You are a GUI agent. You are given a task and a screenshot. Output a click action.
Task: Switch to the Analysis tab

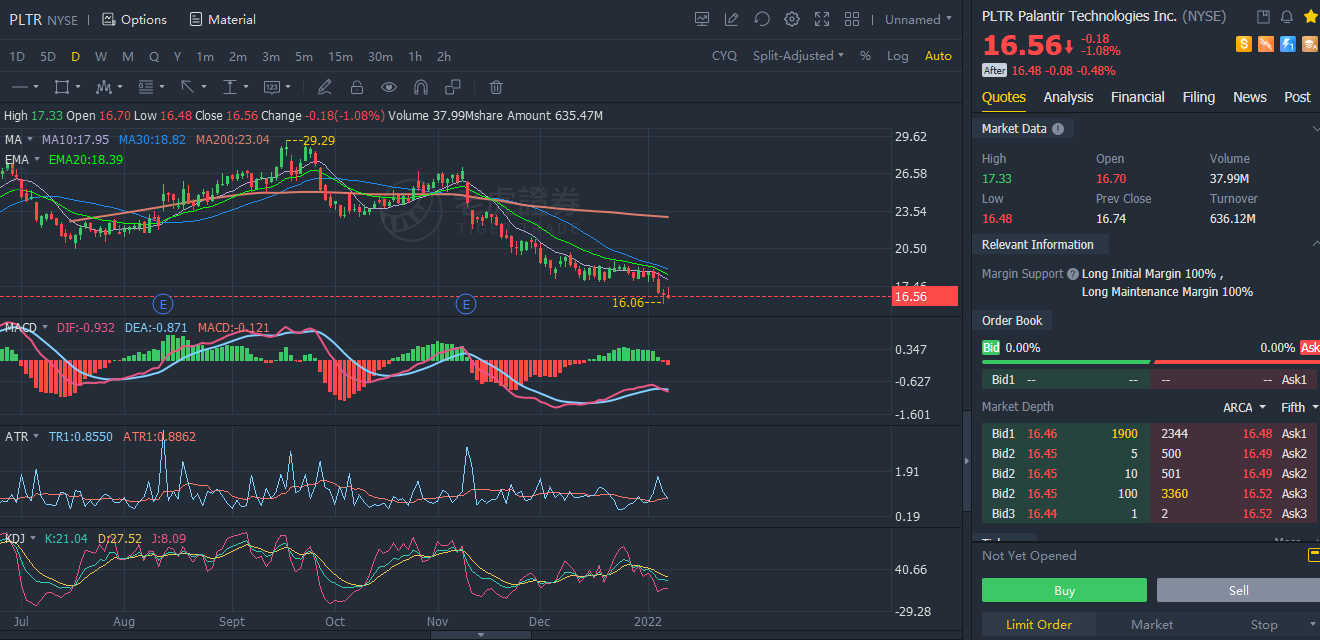1068,97
